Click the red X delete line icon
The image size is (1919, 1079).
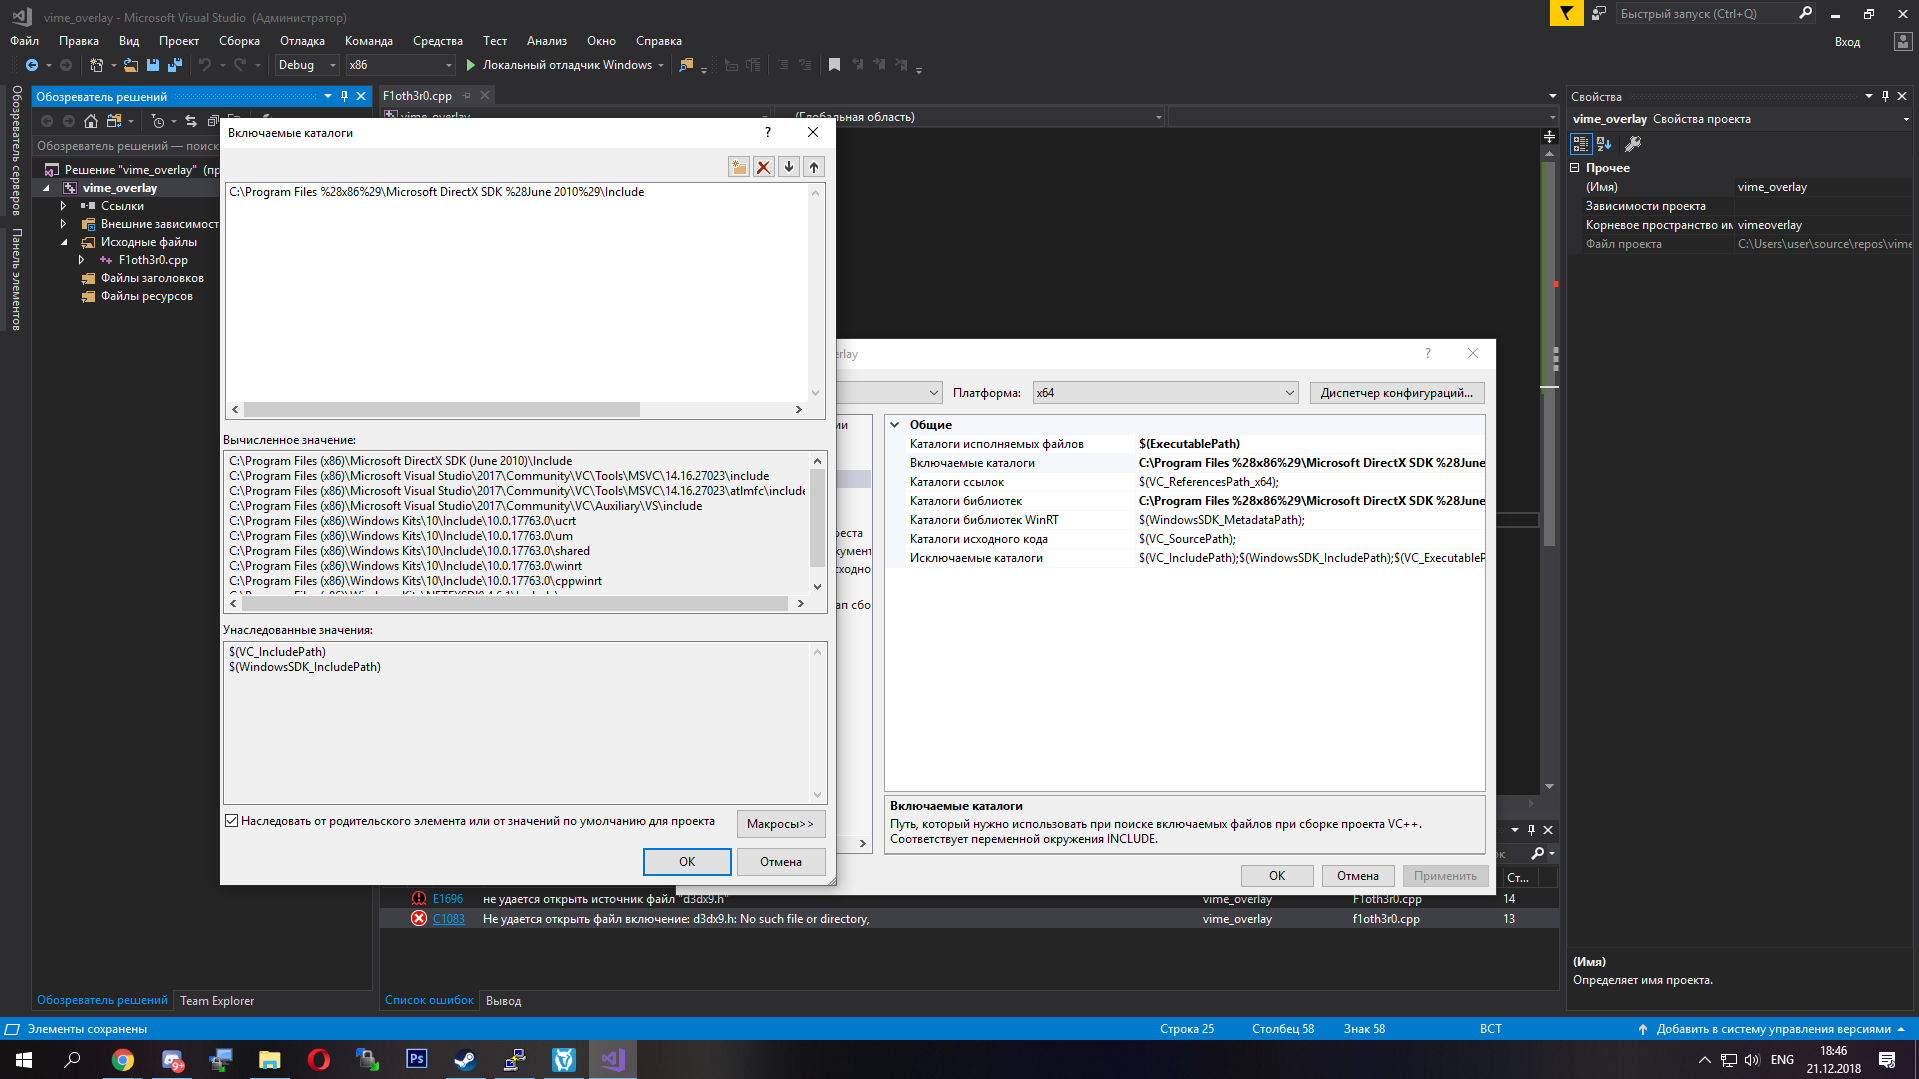click(763, 167)
